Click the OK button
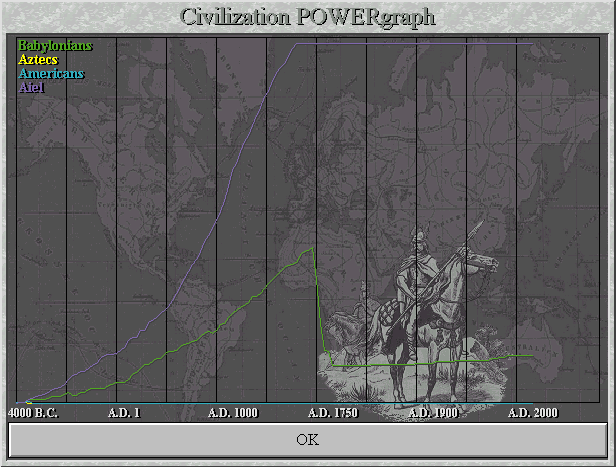This screenshot has width=616, height=467. pos(308,440)
